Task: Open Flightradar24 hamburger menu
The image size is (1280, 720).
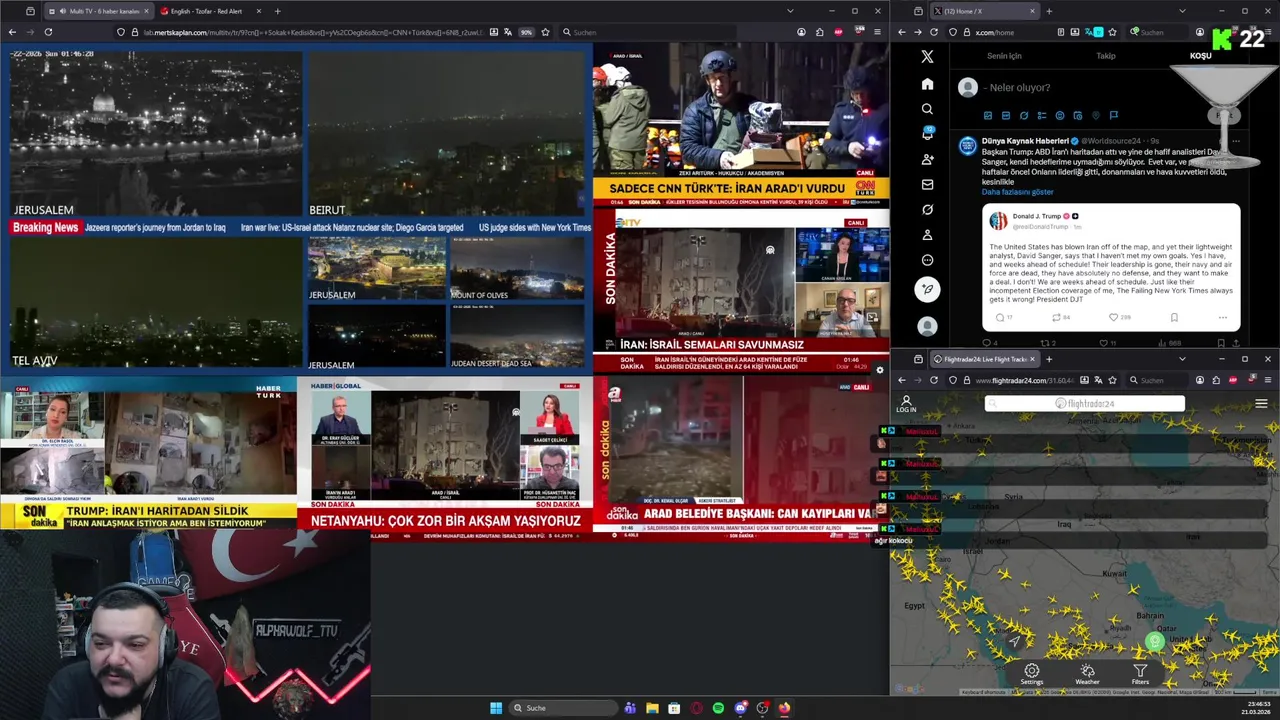Action: [1261, 404]
